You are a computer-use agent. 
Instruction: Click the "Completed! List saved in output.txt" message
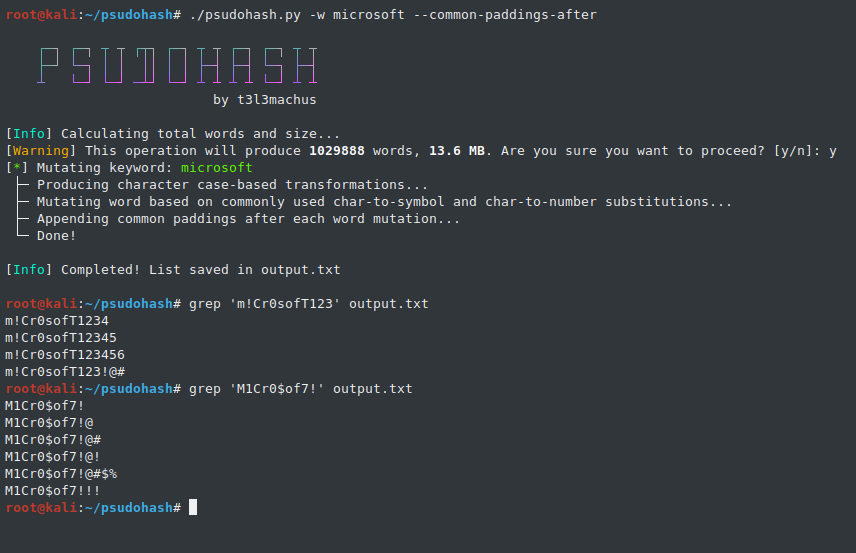[200, 270]
